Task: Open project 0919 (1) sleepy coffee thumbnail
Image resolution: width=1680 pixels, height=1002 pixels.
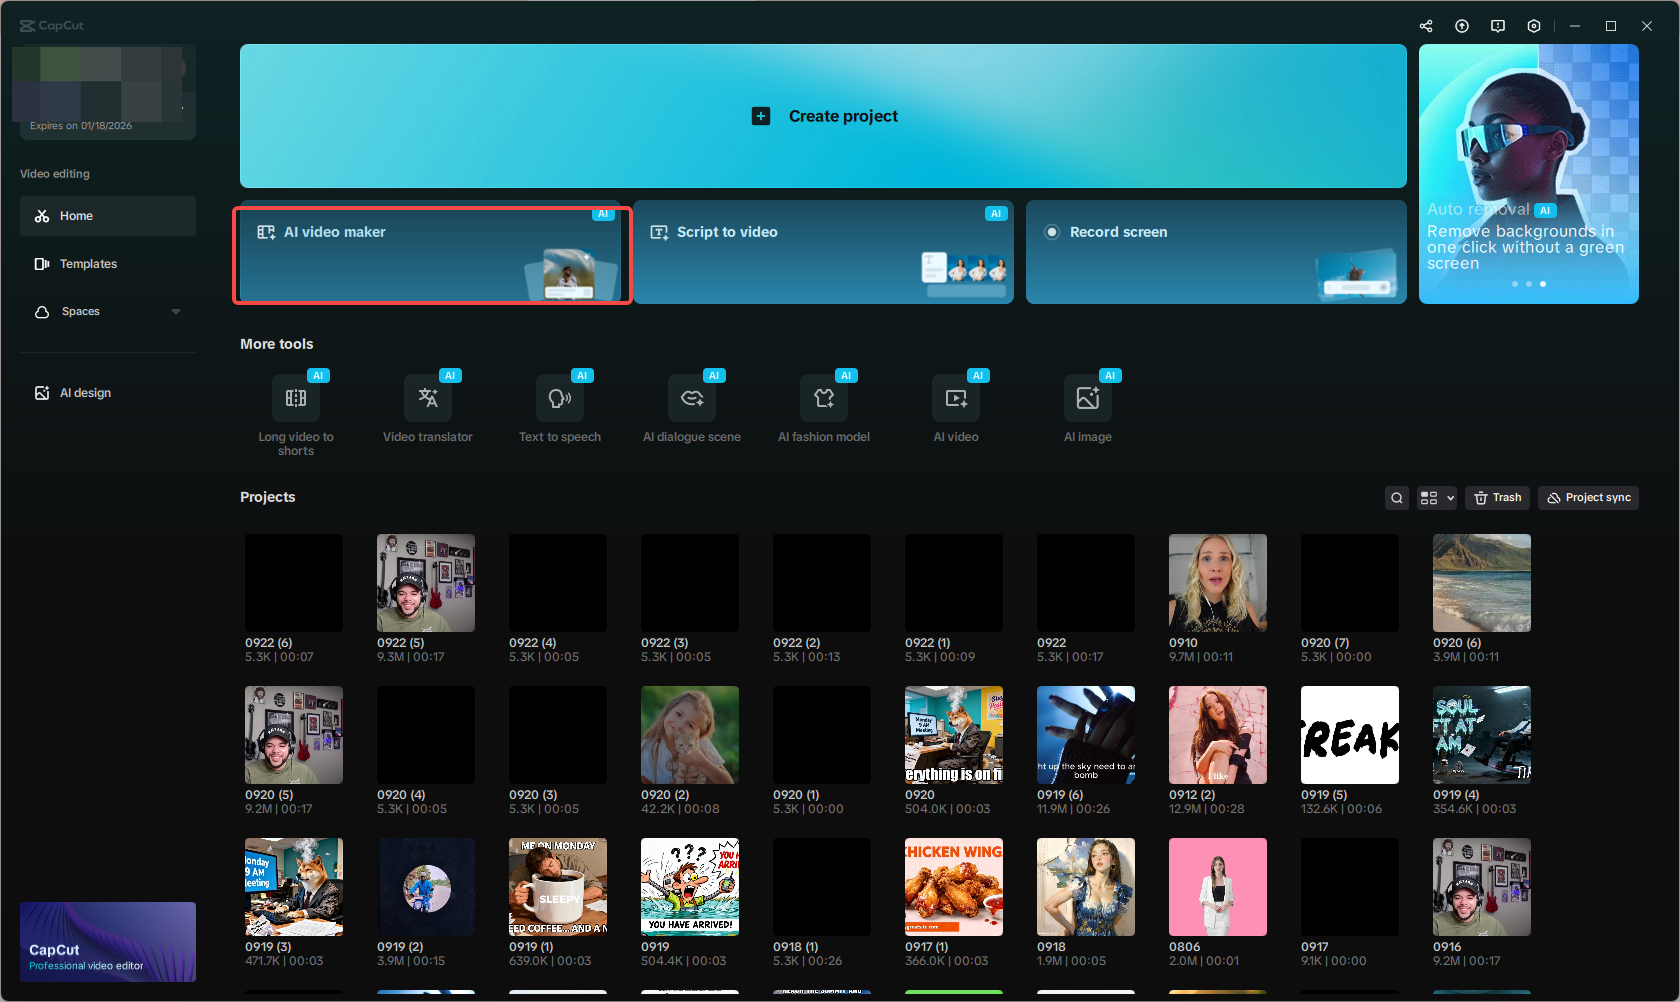Action: coord(558,887)
